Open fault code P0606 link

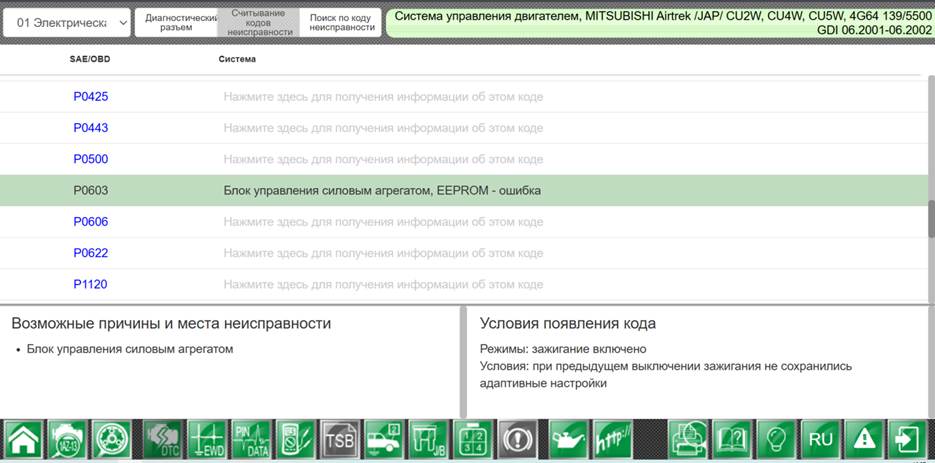point(91,222)
